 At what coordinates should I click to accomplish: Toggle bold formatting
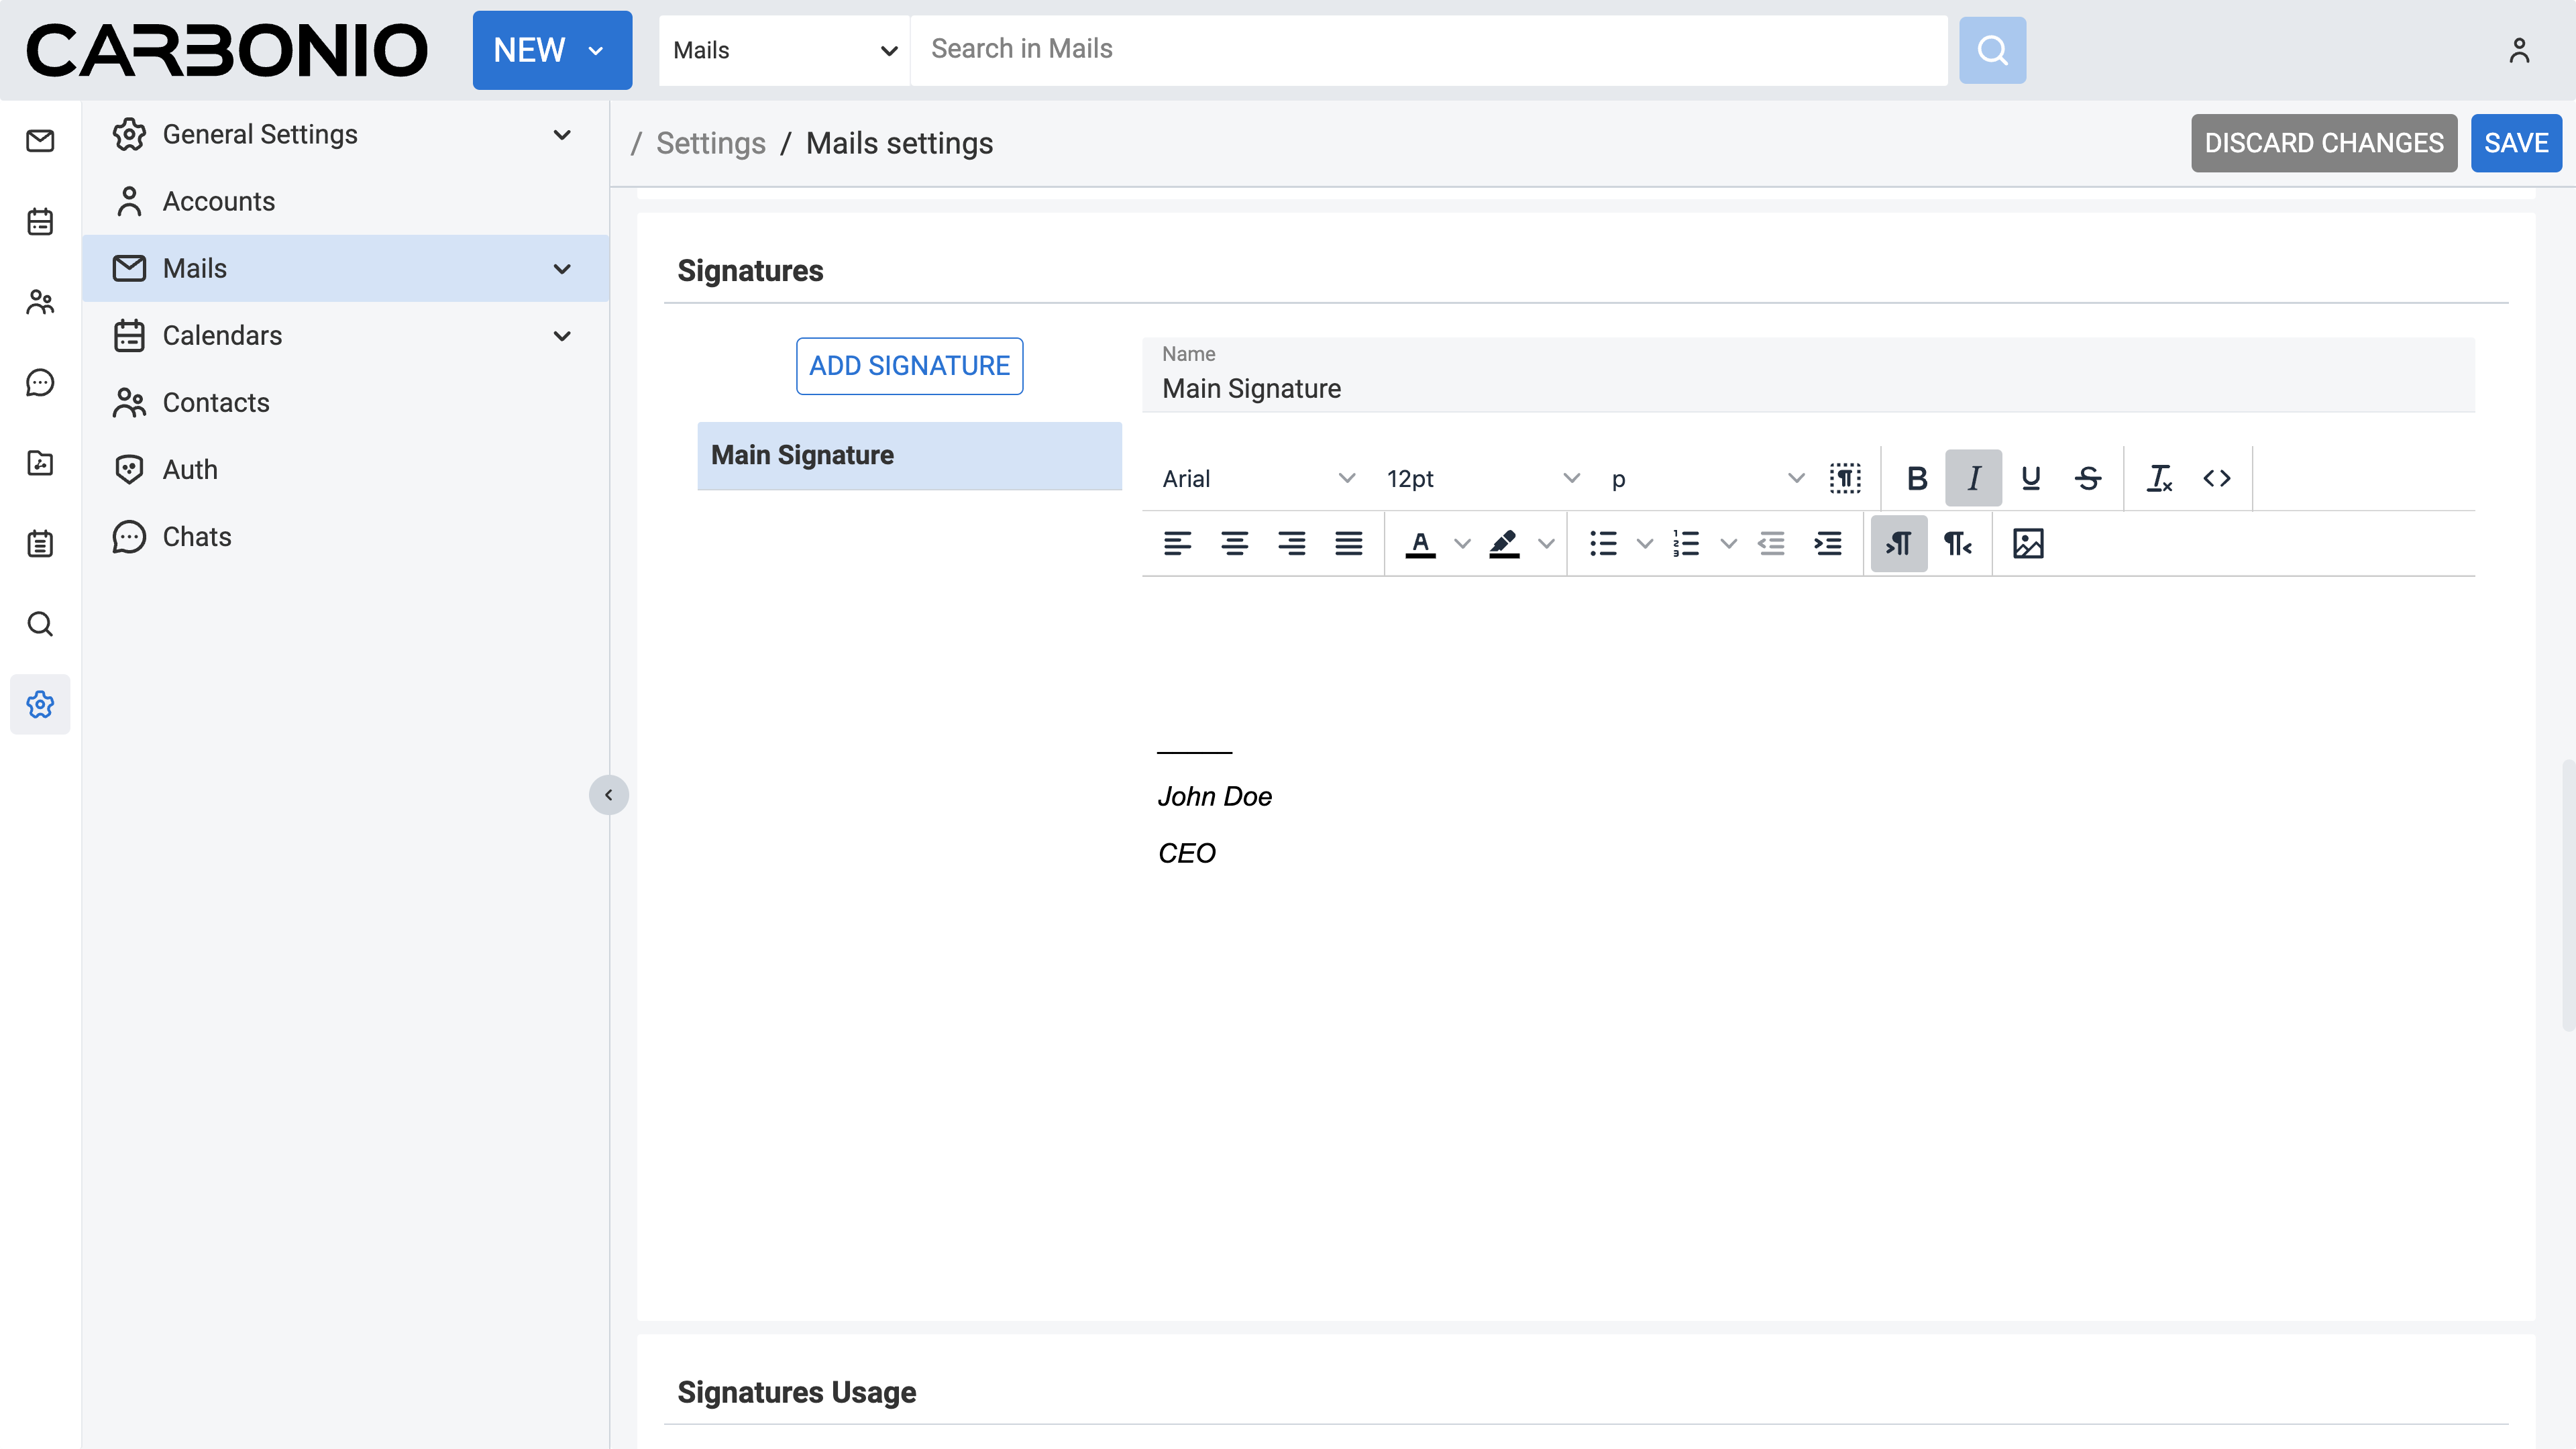[x=1916, y=478]
